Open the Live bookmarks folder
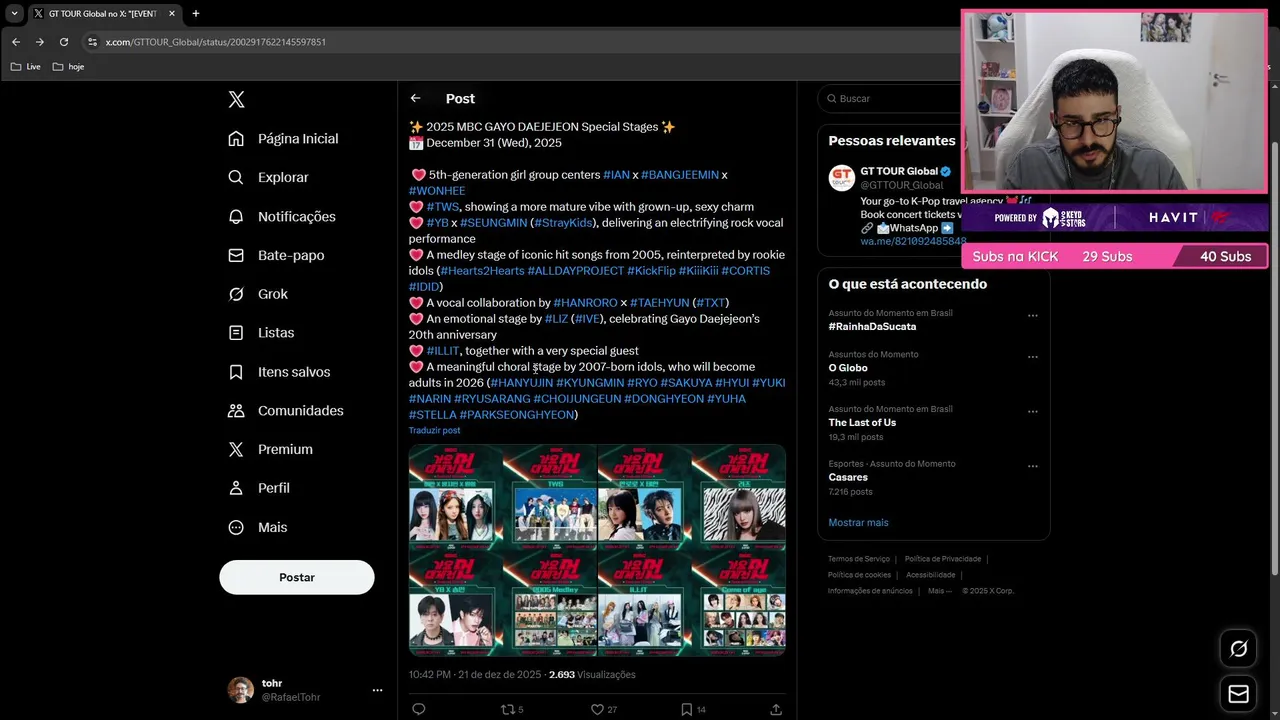The image size is (1280, 720). point(25,67)
